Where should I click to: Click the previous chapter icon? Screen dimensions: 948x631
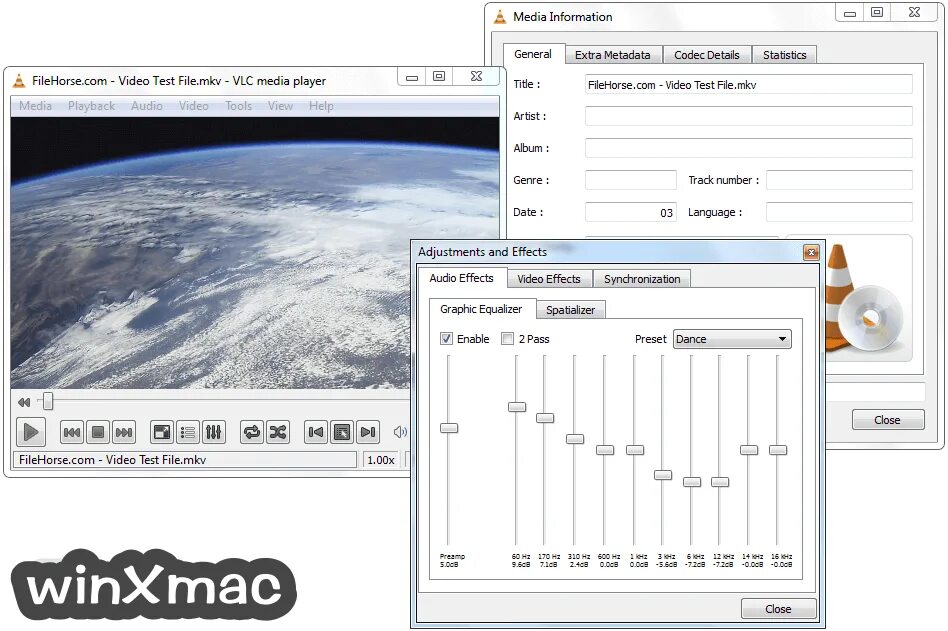point(316,432)
